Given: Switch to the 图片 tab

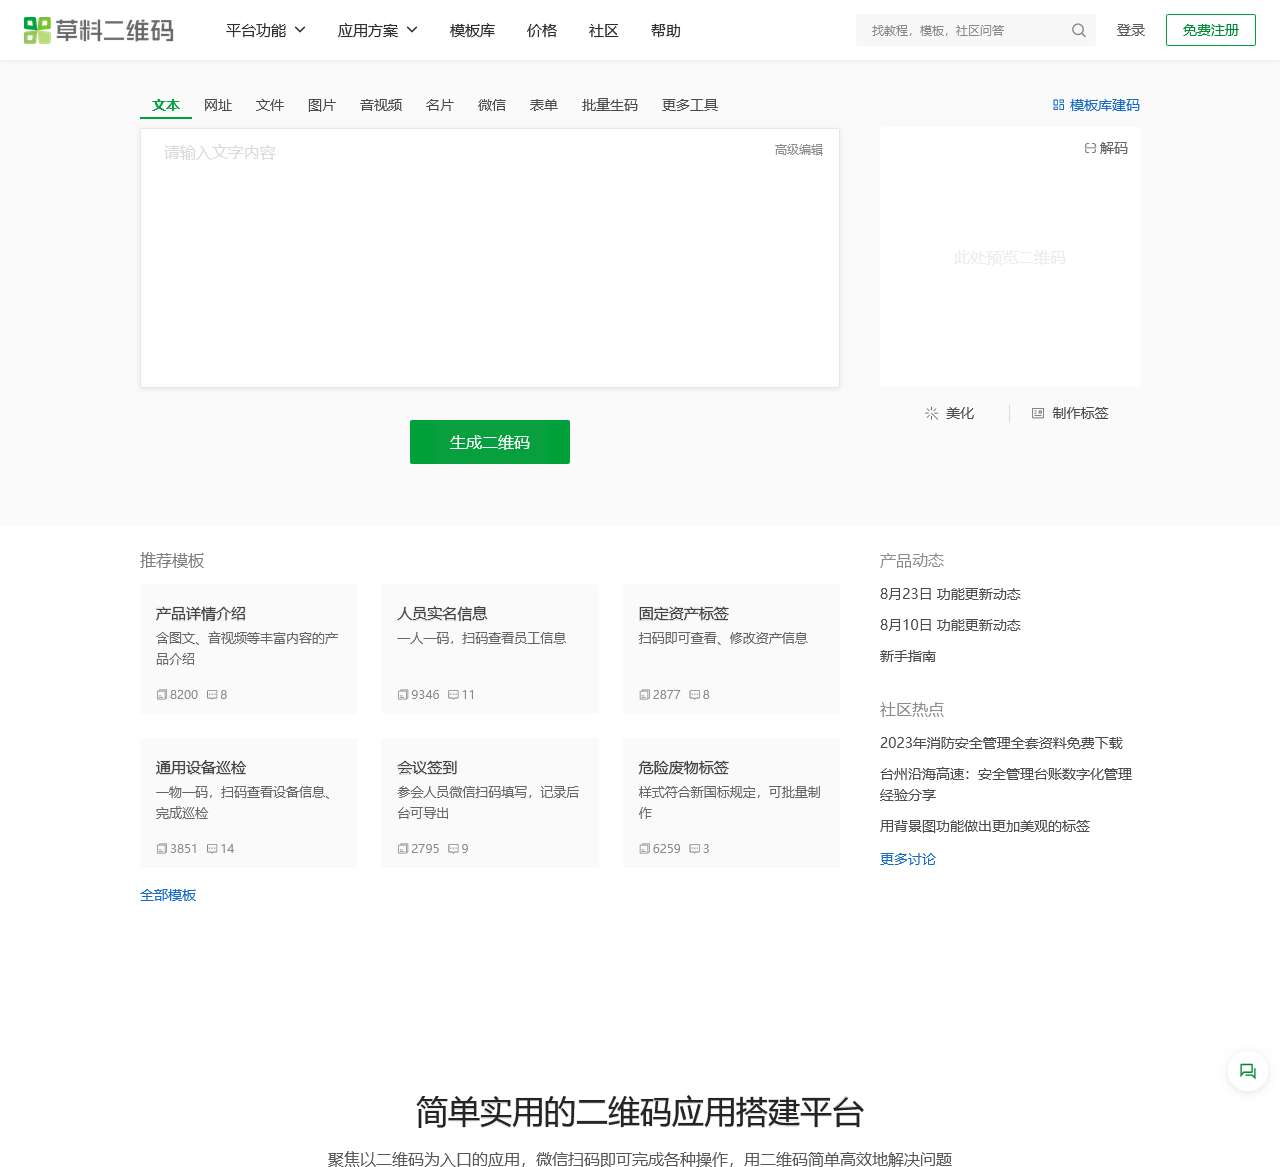Looking at the screenshot, I should click(322, 105).
